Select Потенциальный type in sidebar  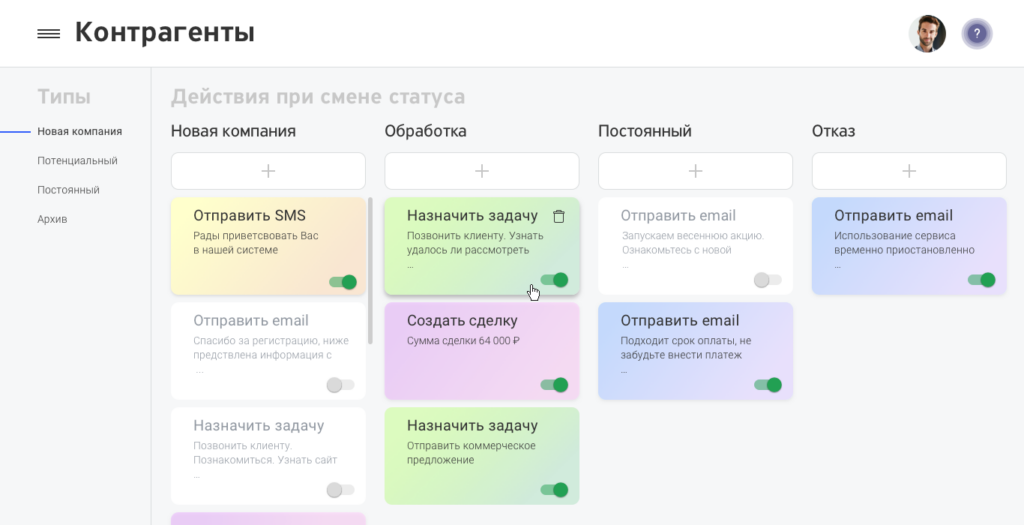pyautogui.click(x=77, y=160)
